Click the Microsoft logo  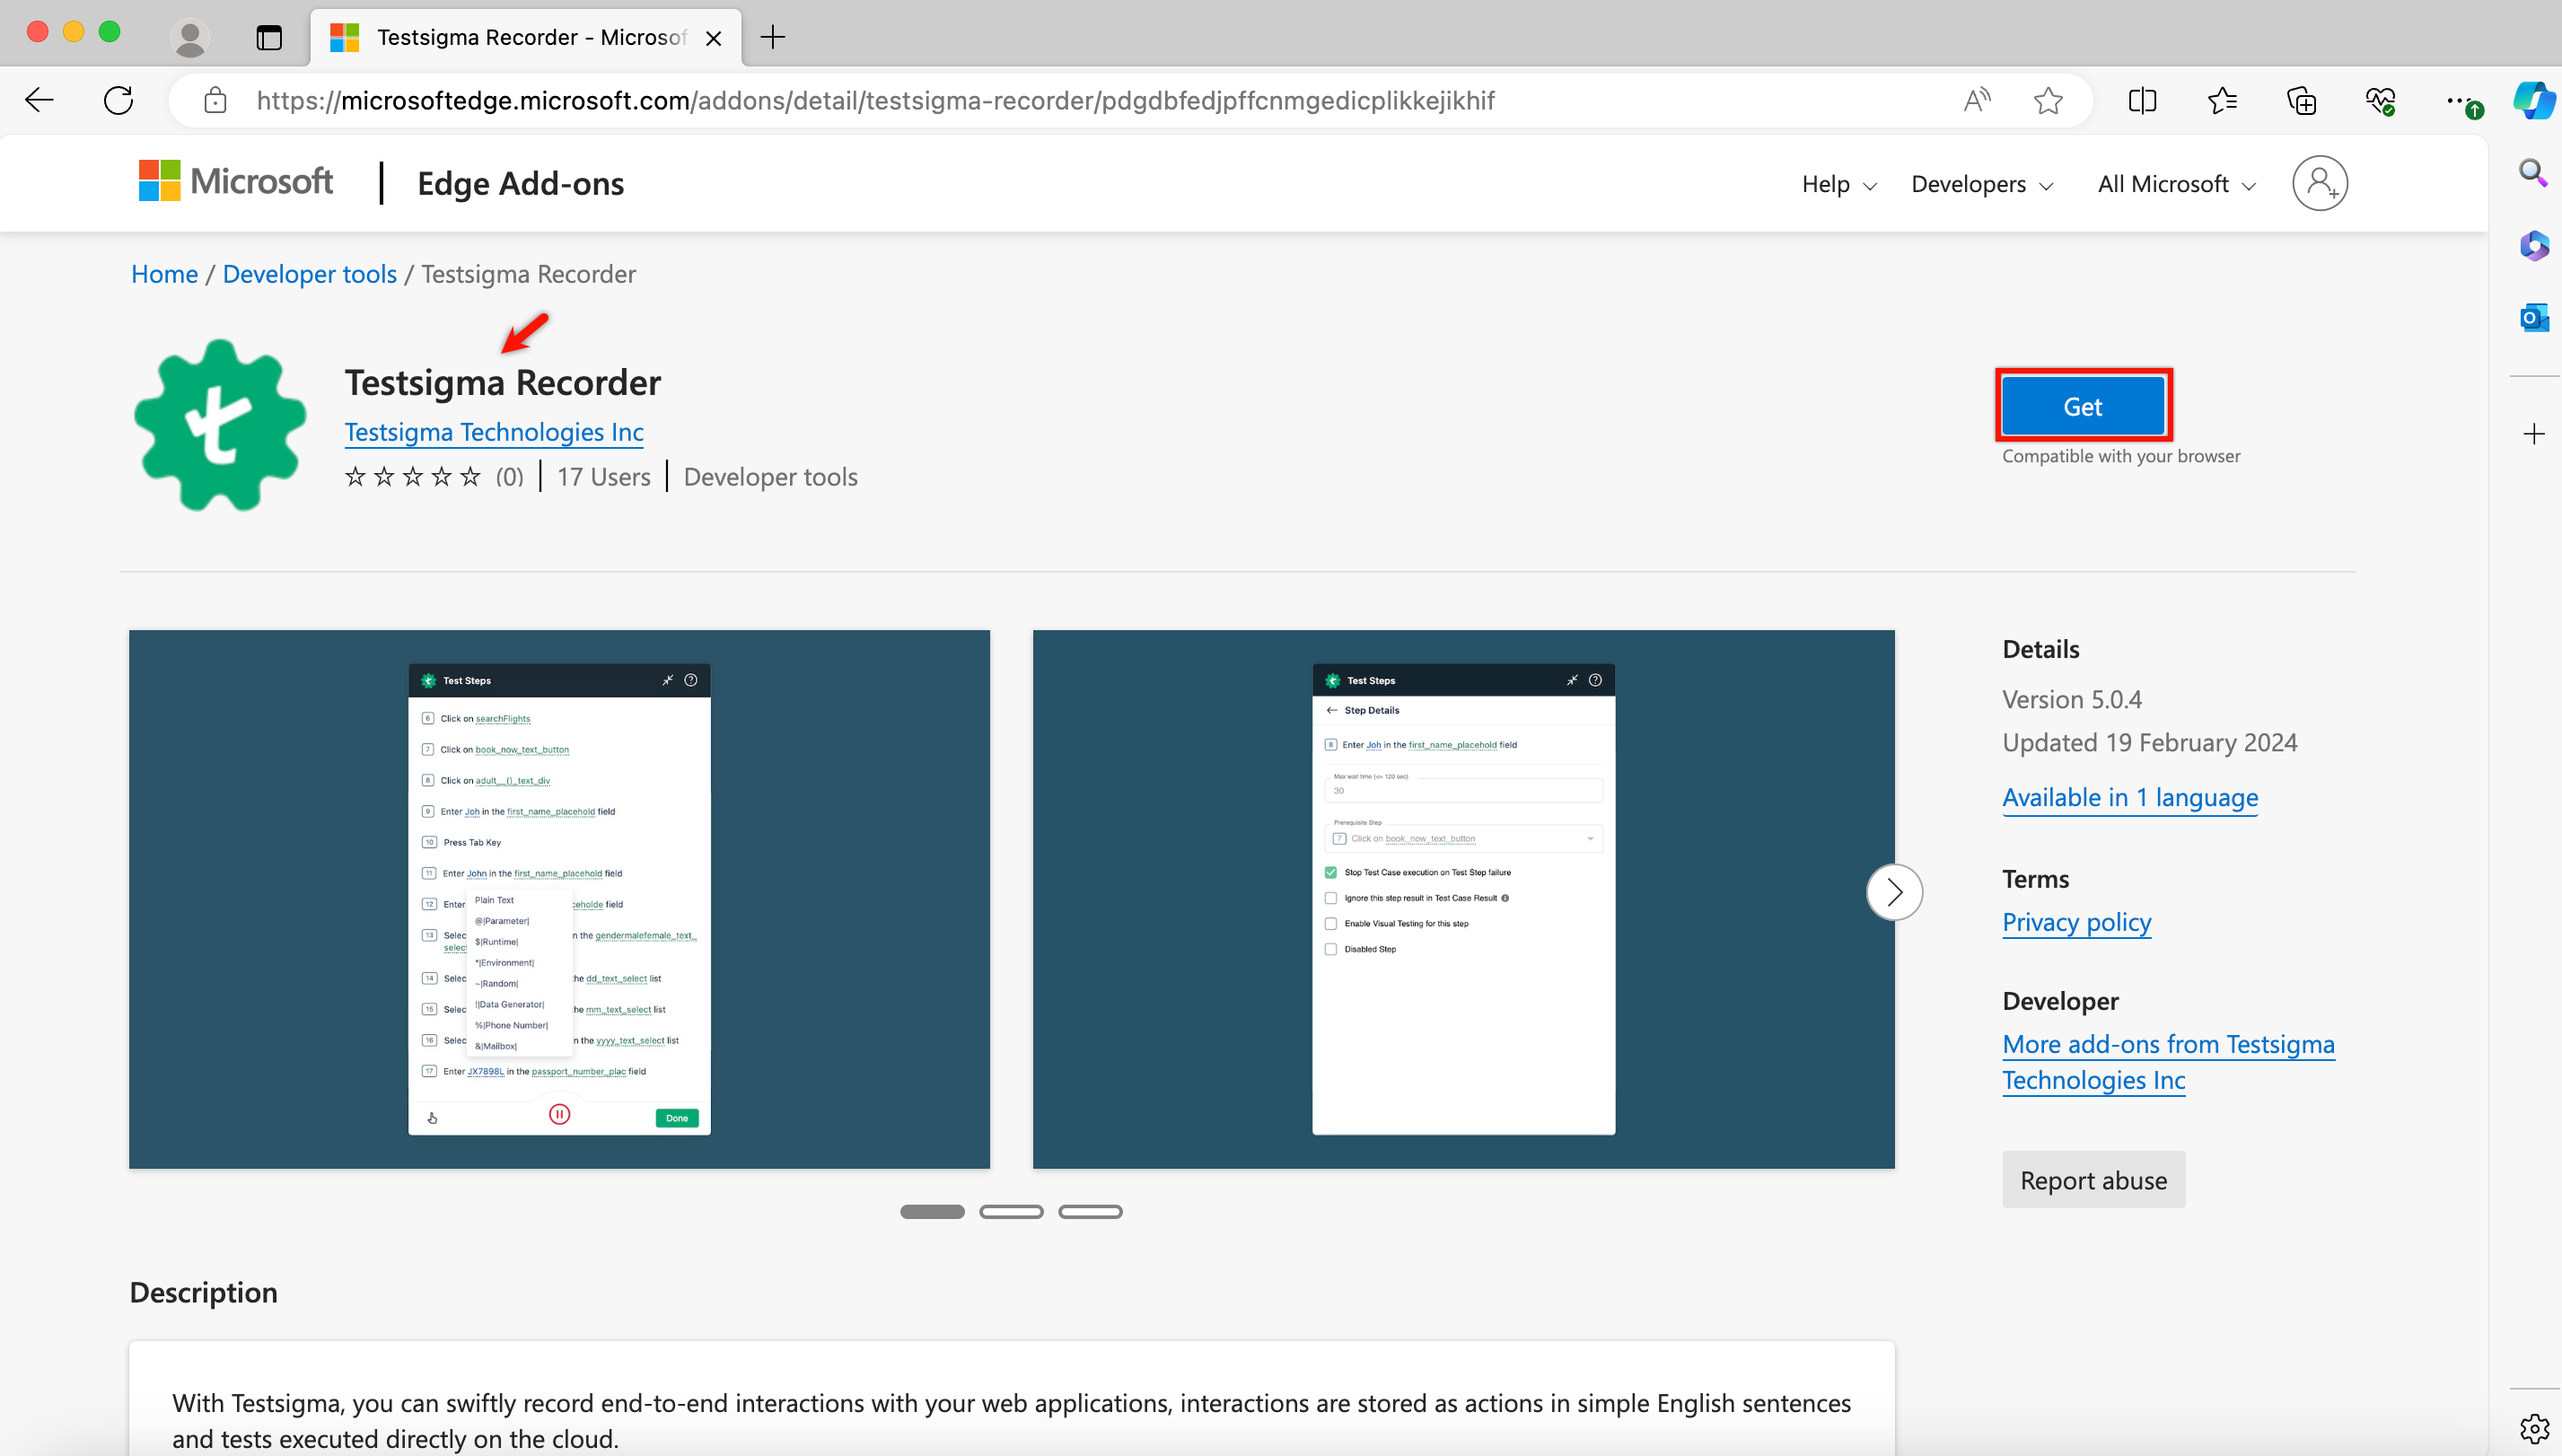[x=236, y=181]
